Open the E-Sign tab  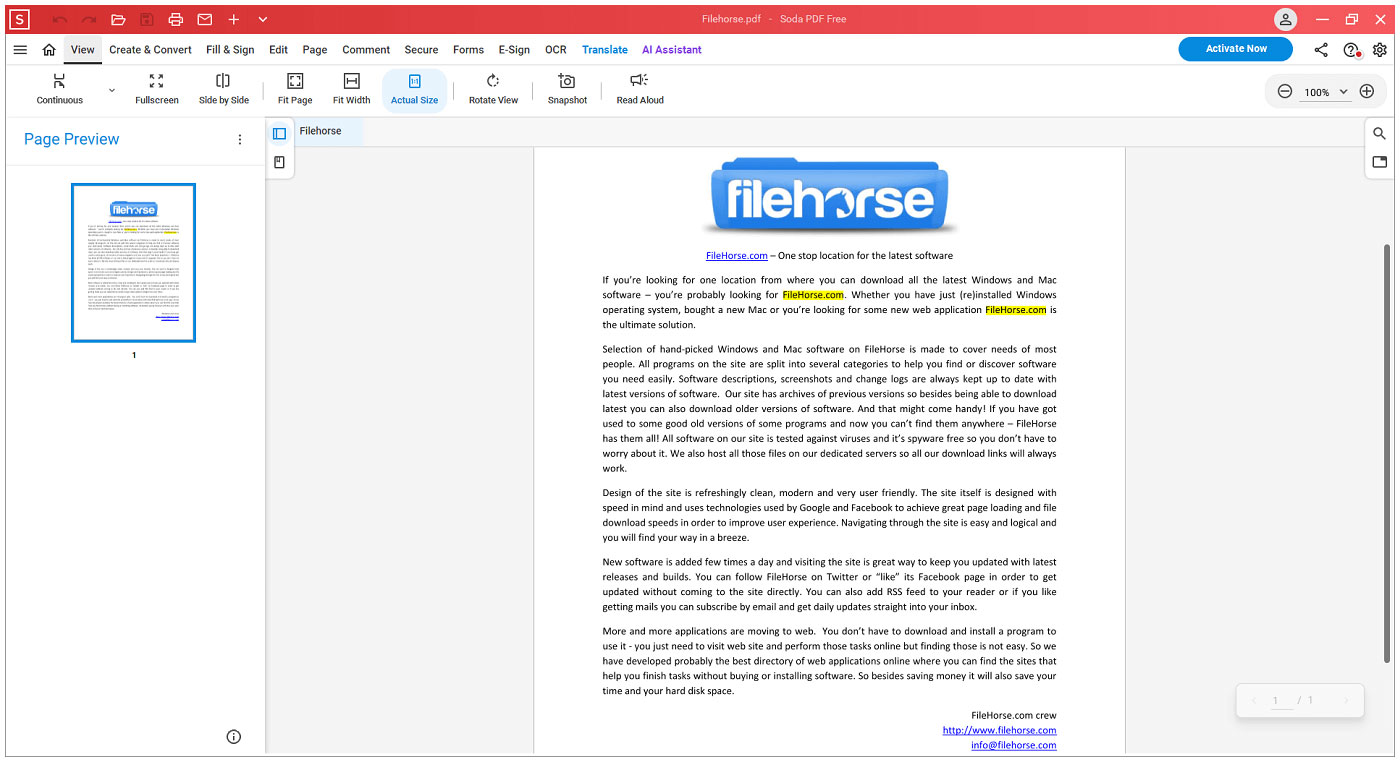click(x=514, y=49)
